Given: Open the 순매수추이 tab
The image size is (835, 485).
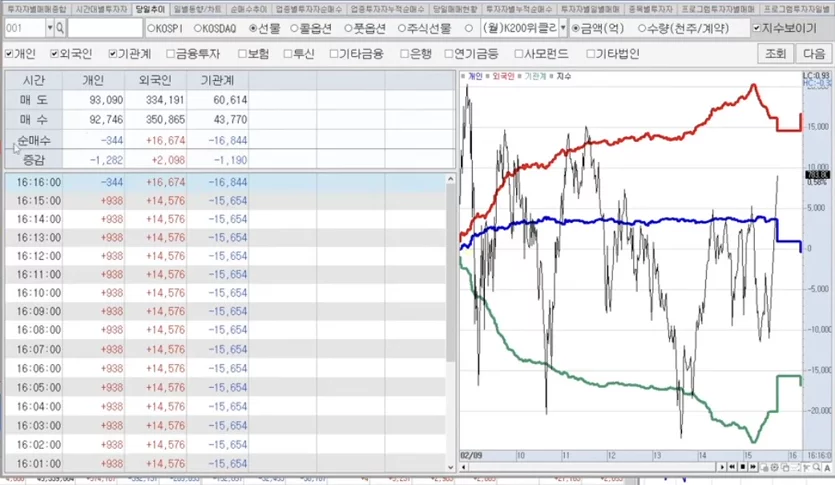Looking at the screenshot, I should 249,9.
